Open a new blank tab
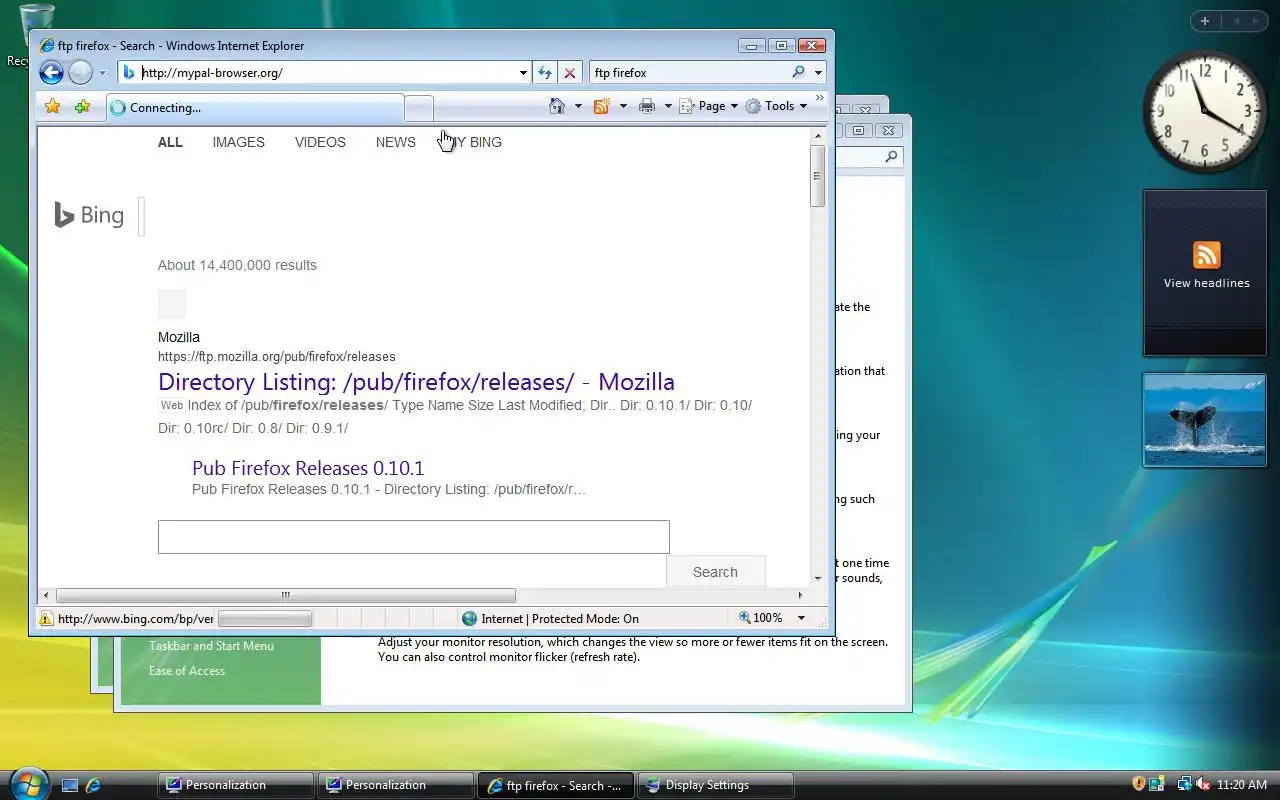This screenshot has height=800, width=1280. (x=419, y=107)
